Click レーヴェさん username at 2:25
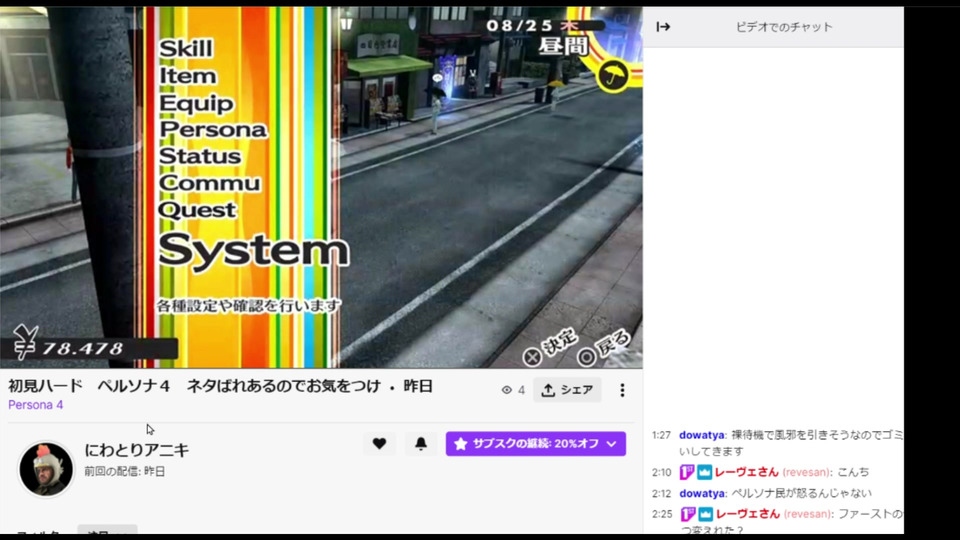The height and width of the screenshot is (540, 960). click(x=748, y=514)
